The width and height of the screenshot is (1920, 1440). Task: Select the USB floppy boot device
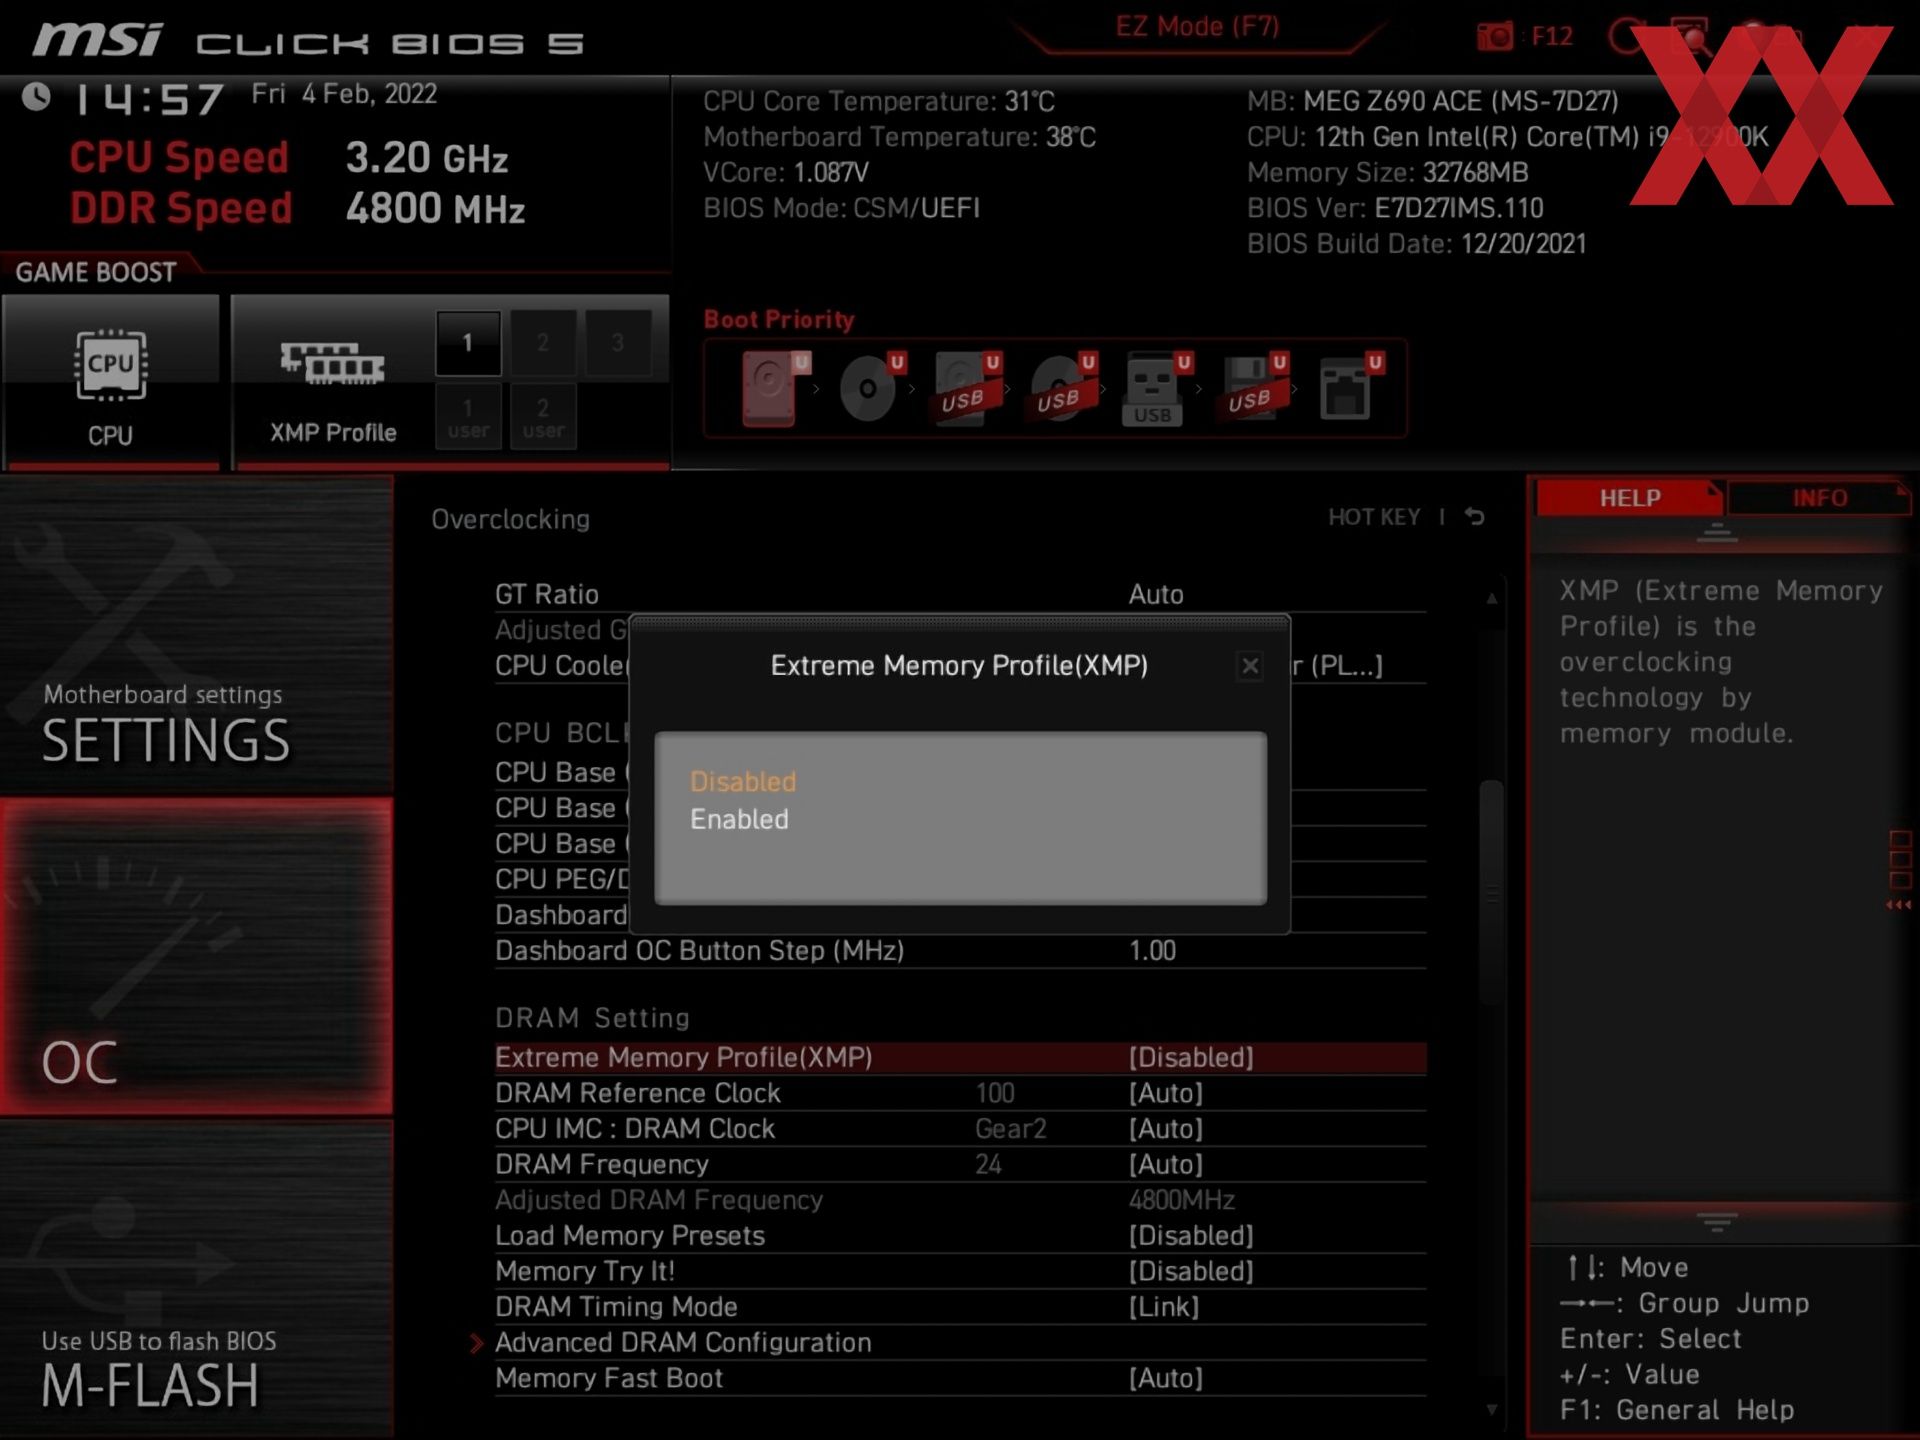tap(1253, 388)
